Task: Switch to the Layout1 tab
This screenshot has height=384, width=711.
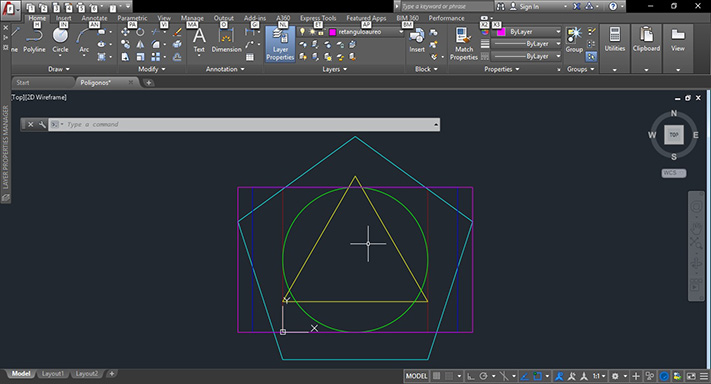Action: [53, 374]
